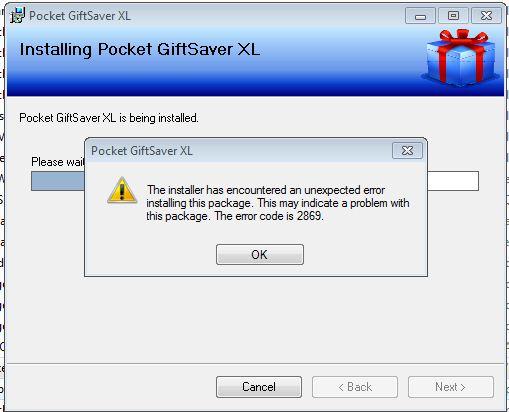Click the 'is being installed' status text
This screenshot has width=509, height=412.
[109, 118]
